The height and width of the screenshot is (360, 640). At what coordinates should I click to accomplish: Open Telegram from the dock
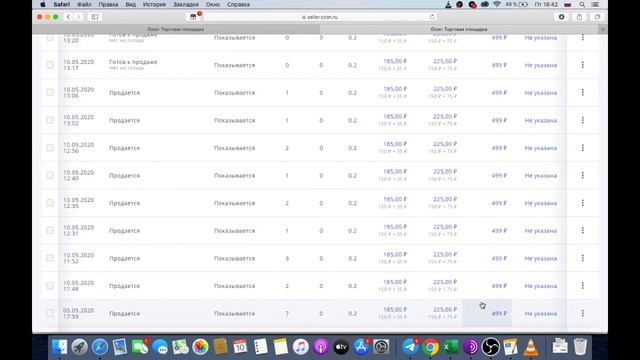(x=410, y=347)
